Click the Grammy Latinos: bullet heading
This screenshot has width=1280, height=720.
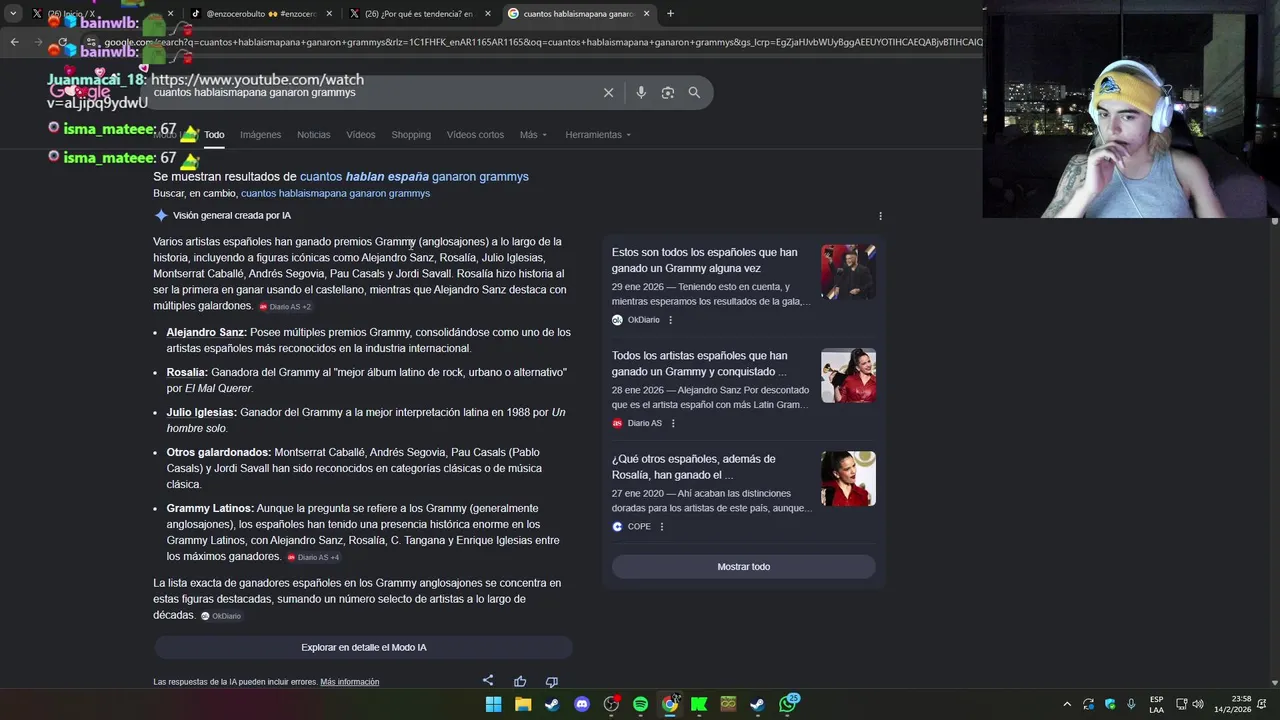pos(210,508)
